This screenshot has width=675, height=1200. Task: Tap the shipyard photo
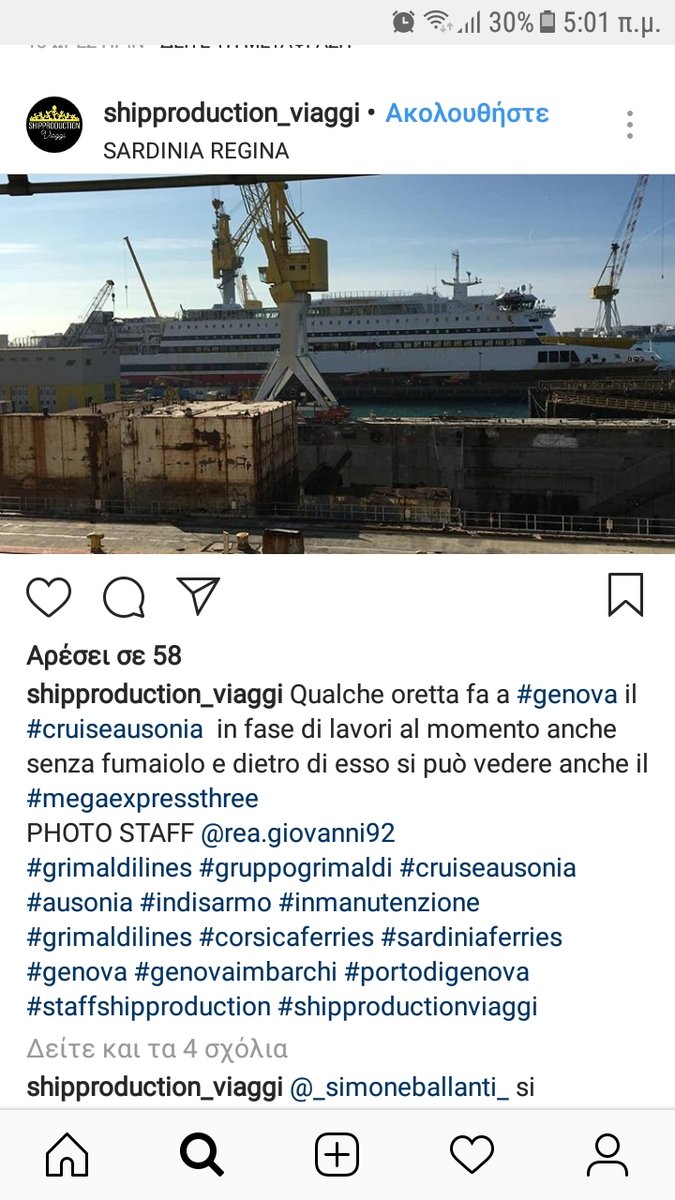tap(337, 364)
